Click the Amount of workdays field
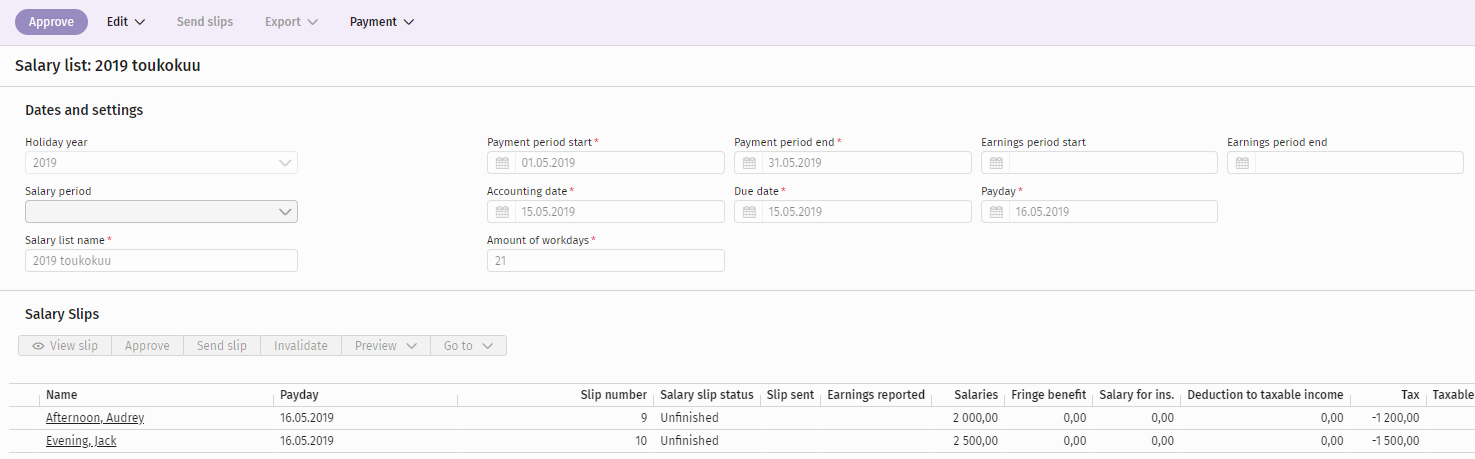Image resolution: width=1475 pixels, height=459 pixels. coord(606,261)
